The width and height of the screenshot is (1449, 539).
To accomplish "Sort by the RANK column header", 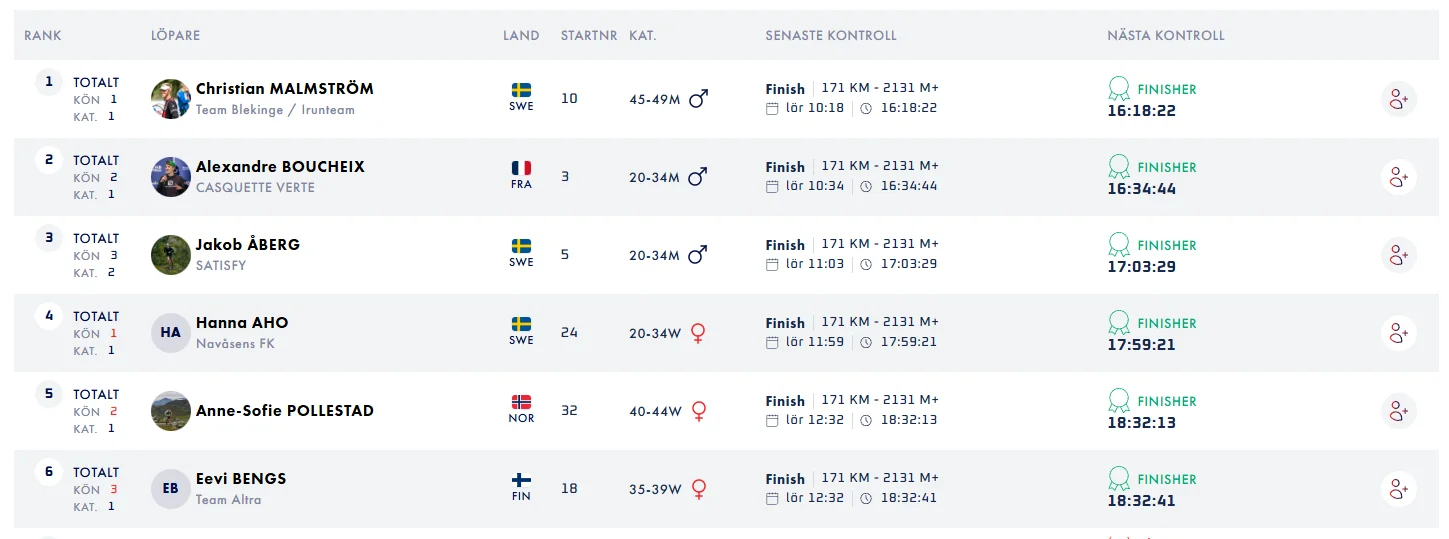I will coord(43,35).
